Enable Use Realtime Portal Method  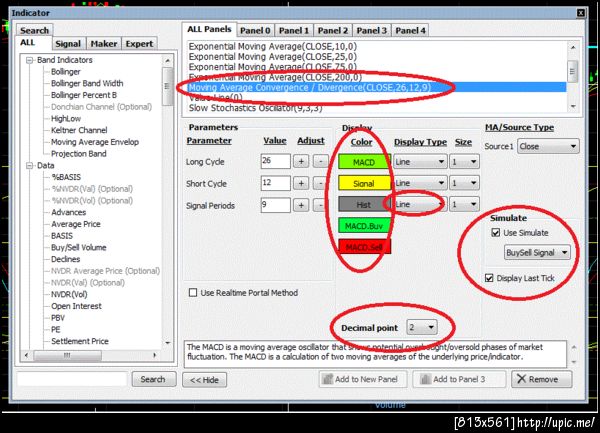pos(193,293)
